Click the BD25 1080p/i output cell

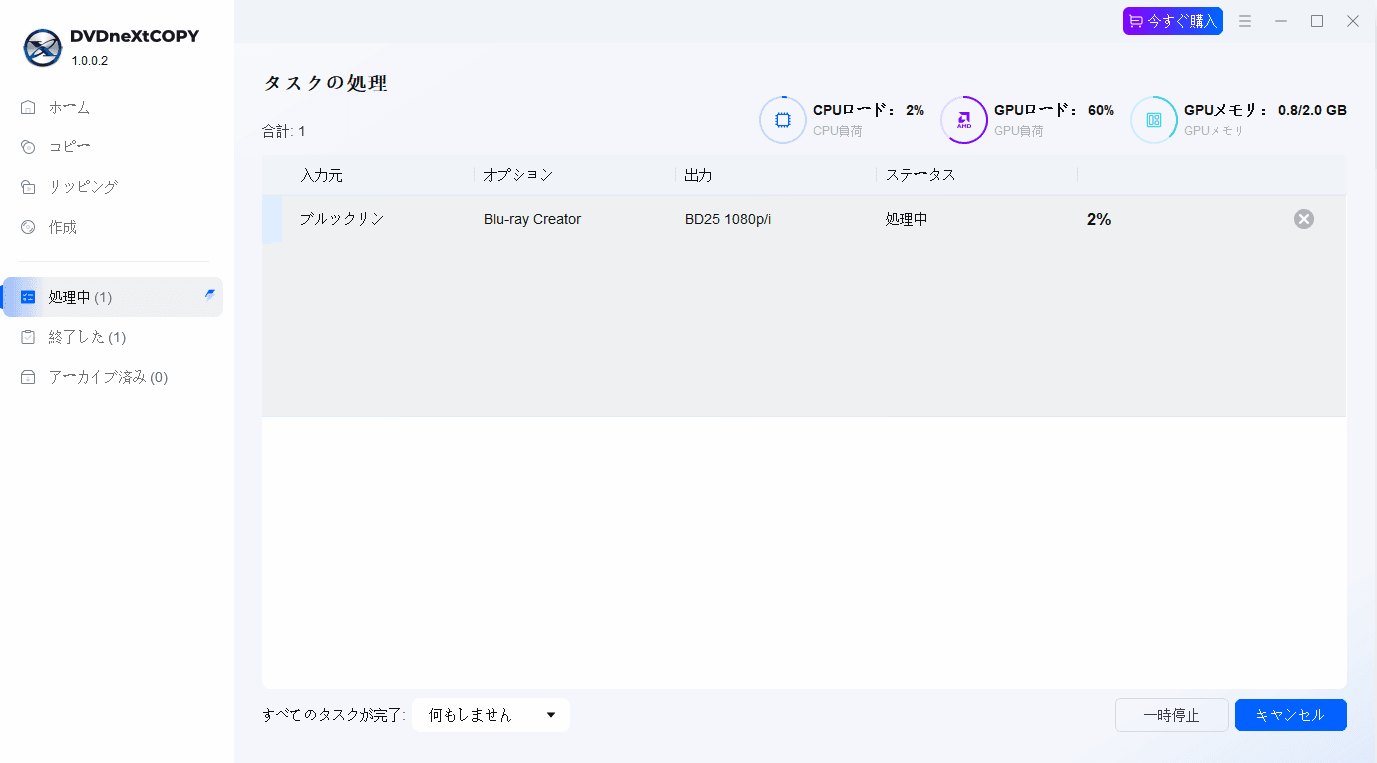(728, 219)
